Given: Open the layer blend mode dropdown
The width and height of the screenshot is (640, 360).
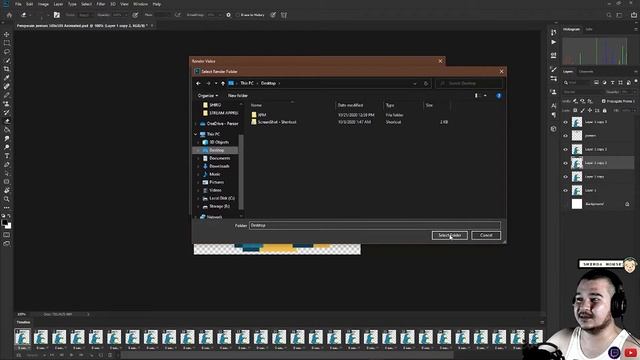Looking at the screenshot, I should 582,92.
